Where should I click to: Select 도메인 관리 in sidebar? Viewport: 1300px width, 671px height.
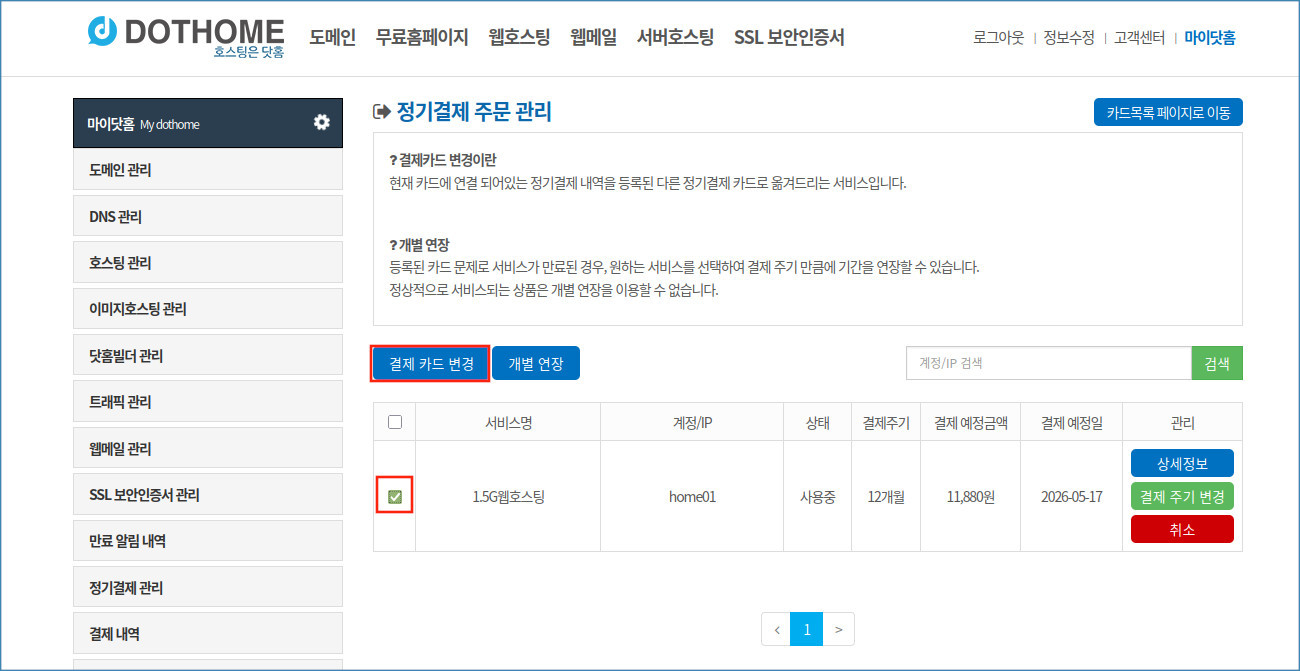(208, 170)
